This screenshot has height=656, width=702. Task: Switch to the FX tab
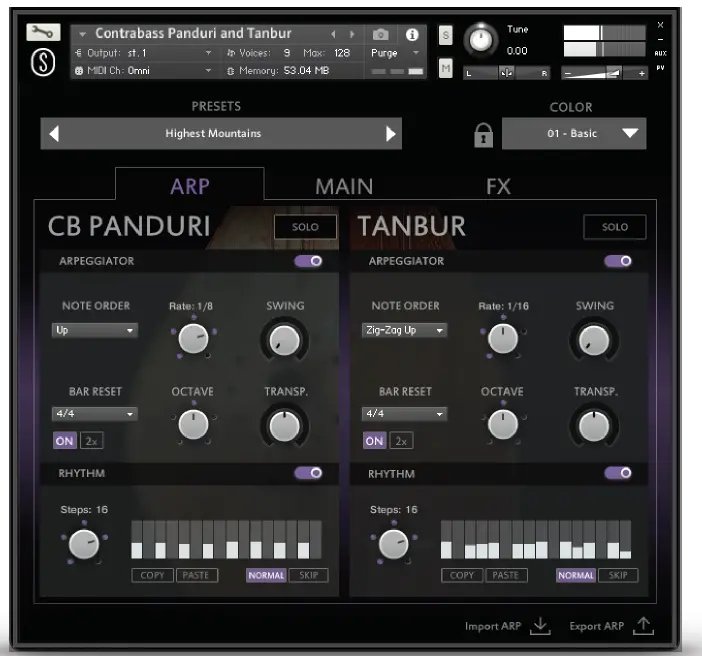coord(498,186)
